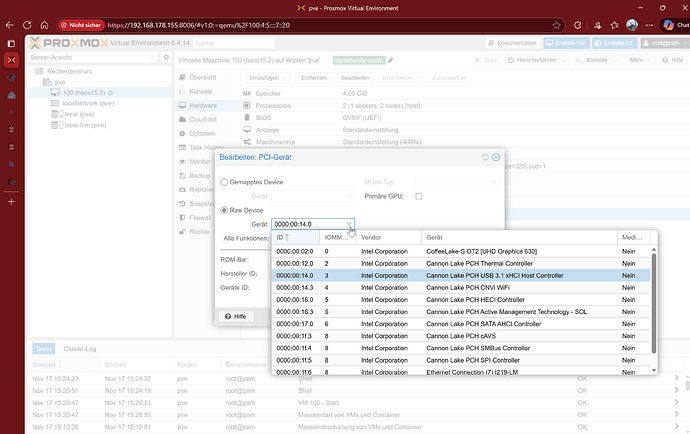The height and width of the screenshot is (434, 690).
Task: Open root@pam user menu
Action: (664, 43)
